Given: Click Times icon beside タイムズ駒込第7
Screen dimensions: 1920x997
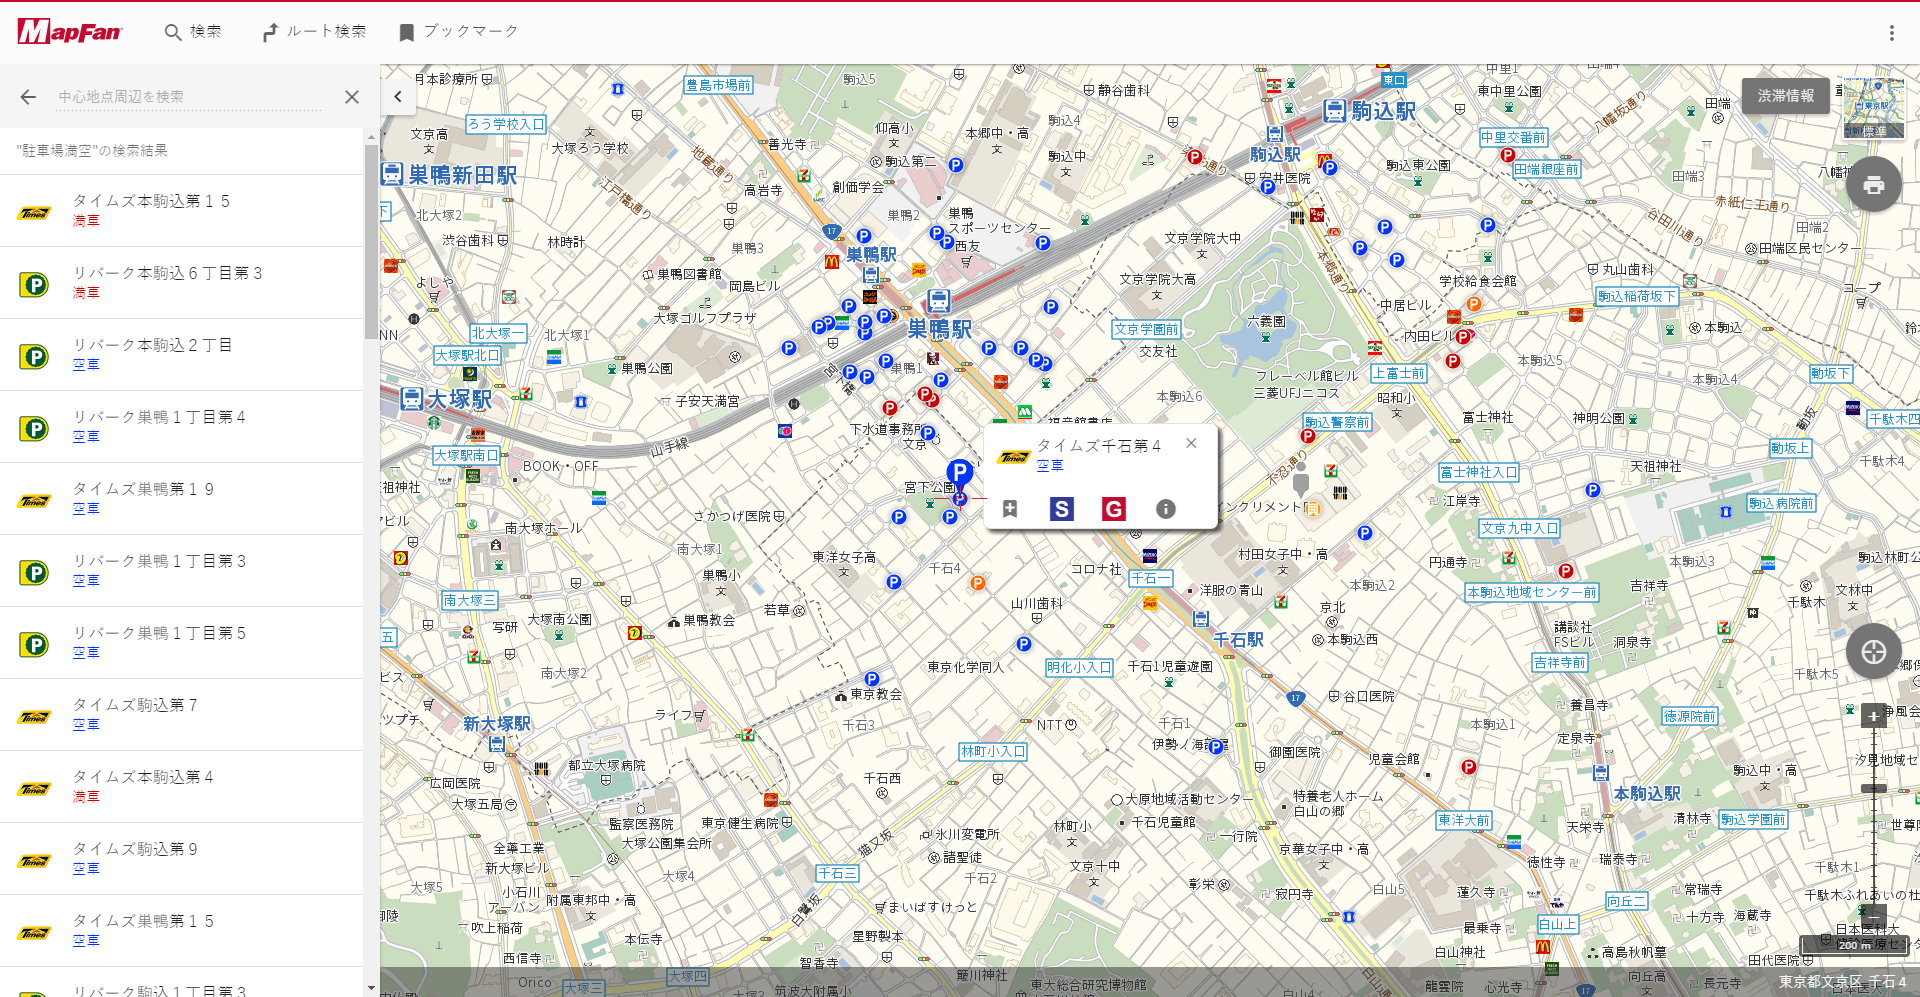Looking at the screenshot, I should click(x=34, y=717).
